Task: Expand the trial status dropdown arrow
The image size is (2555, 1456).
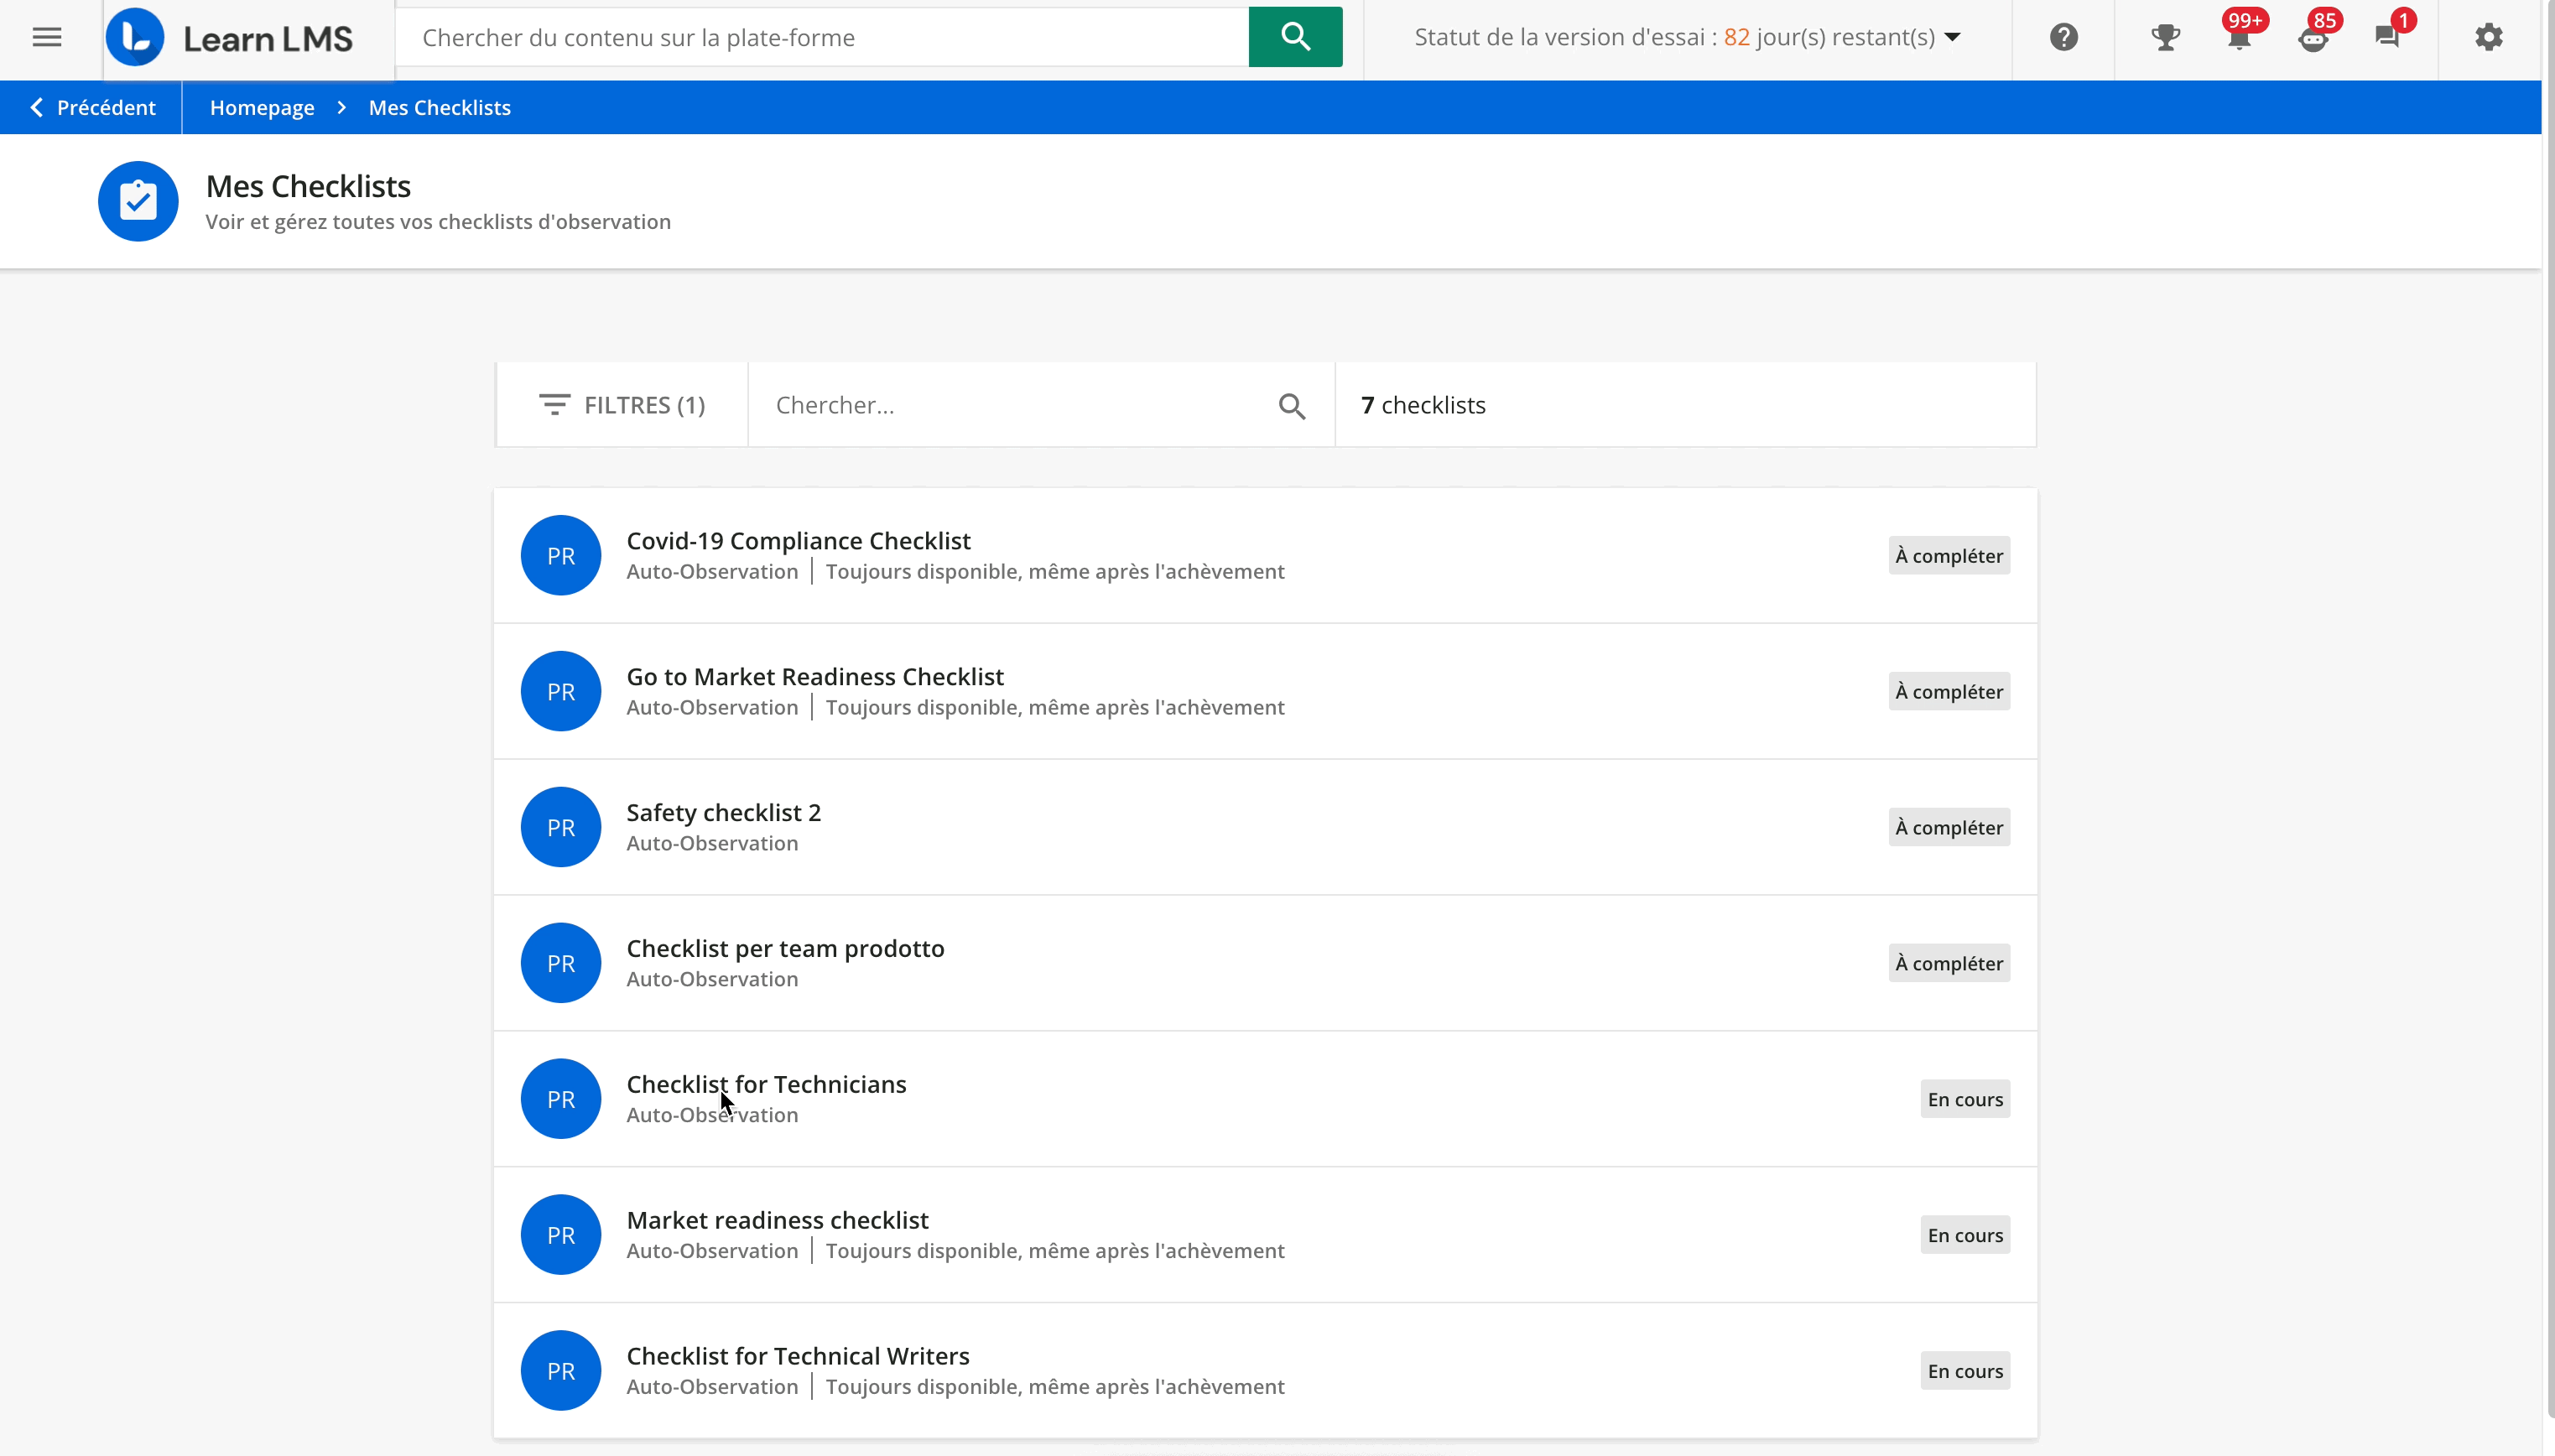Action: point(1952,37)
